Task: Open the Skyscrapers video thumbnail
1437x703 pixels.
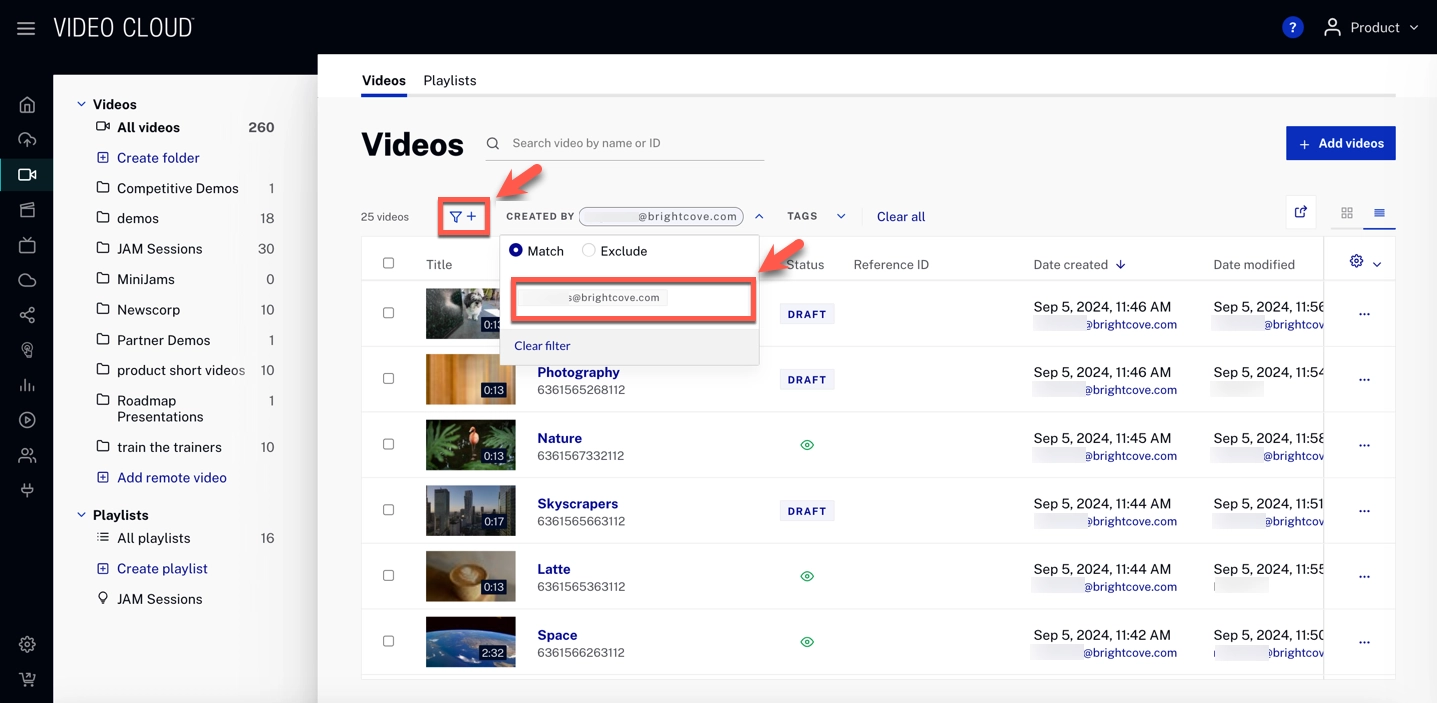Action: (x=470, y=510)
